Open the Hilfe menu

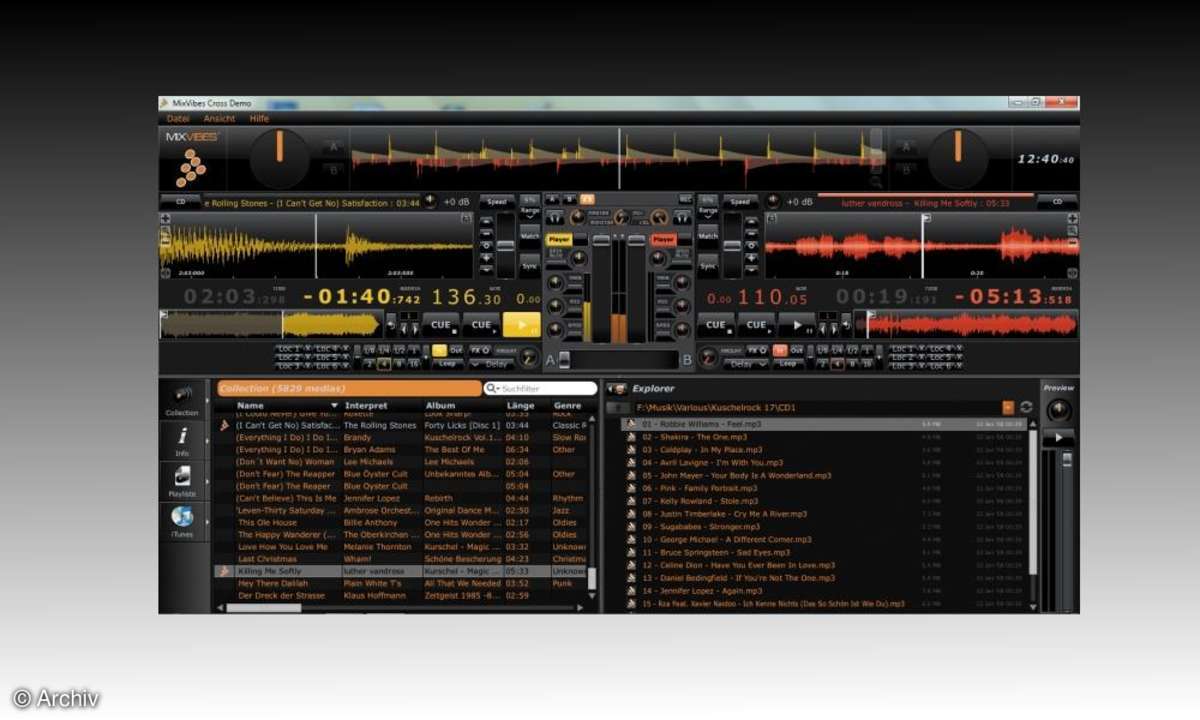pos(259,118)
